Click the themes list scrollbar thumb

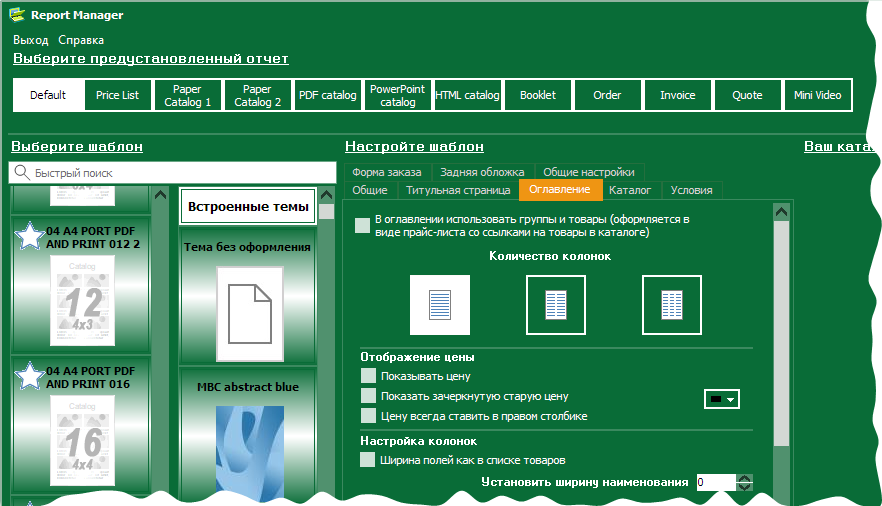326,211
